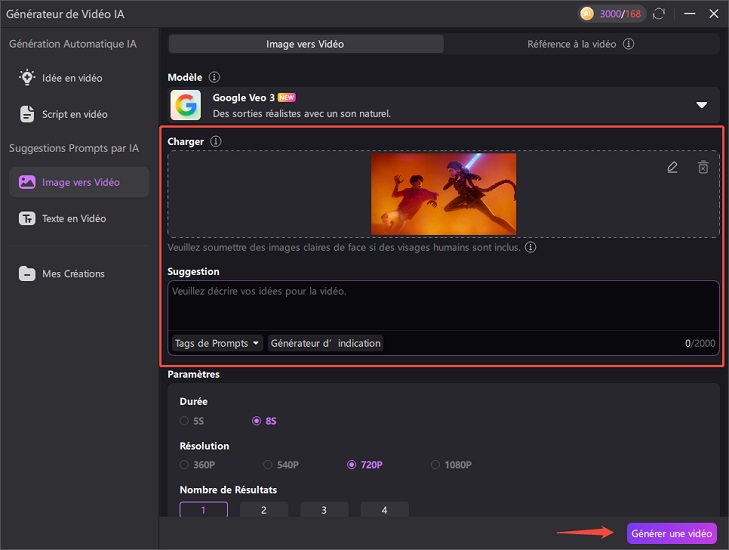
Task: Refresh credits with the circular arrows icon
Action: click(x=658, y=14)
